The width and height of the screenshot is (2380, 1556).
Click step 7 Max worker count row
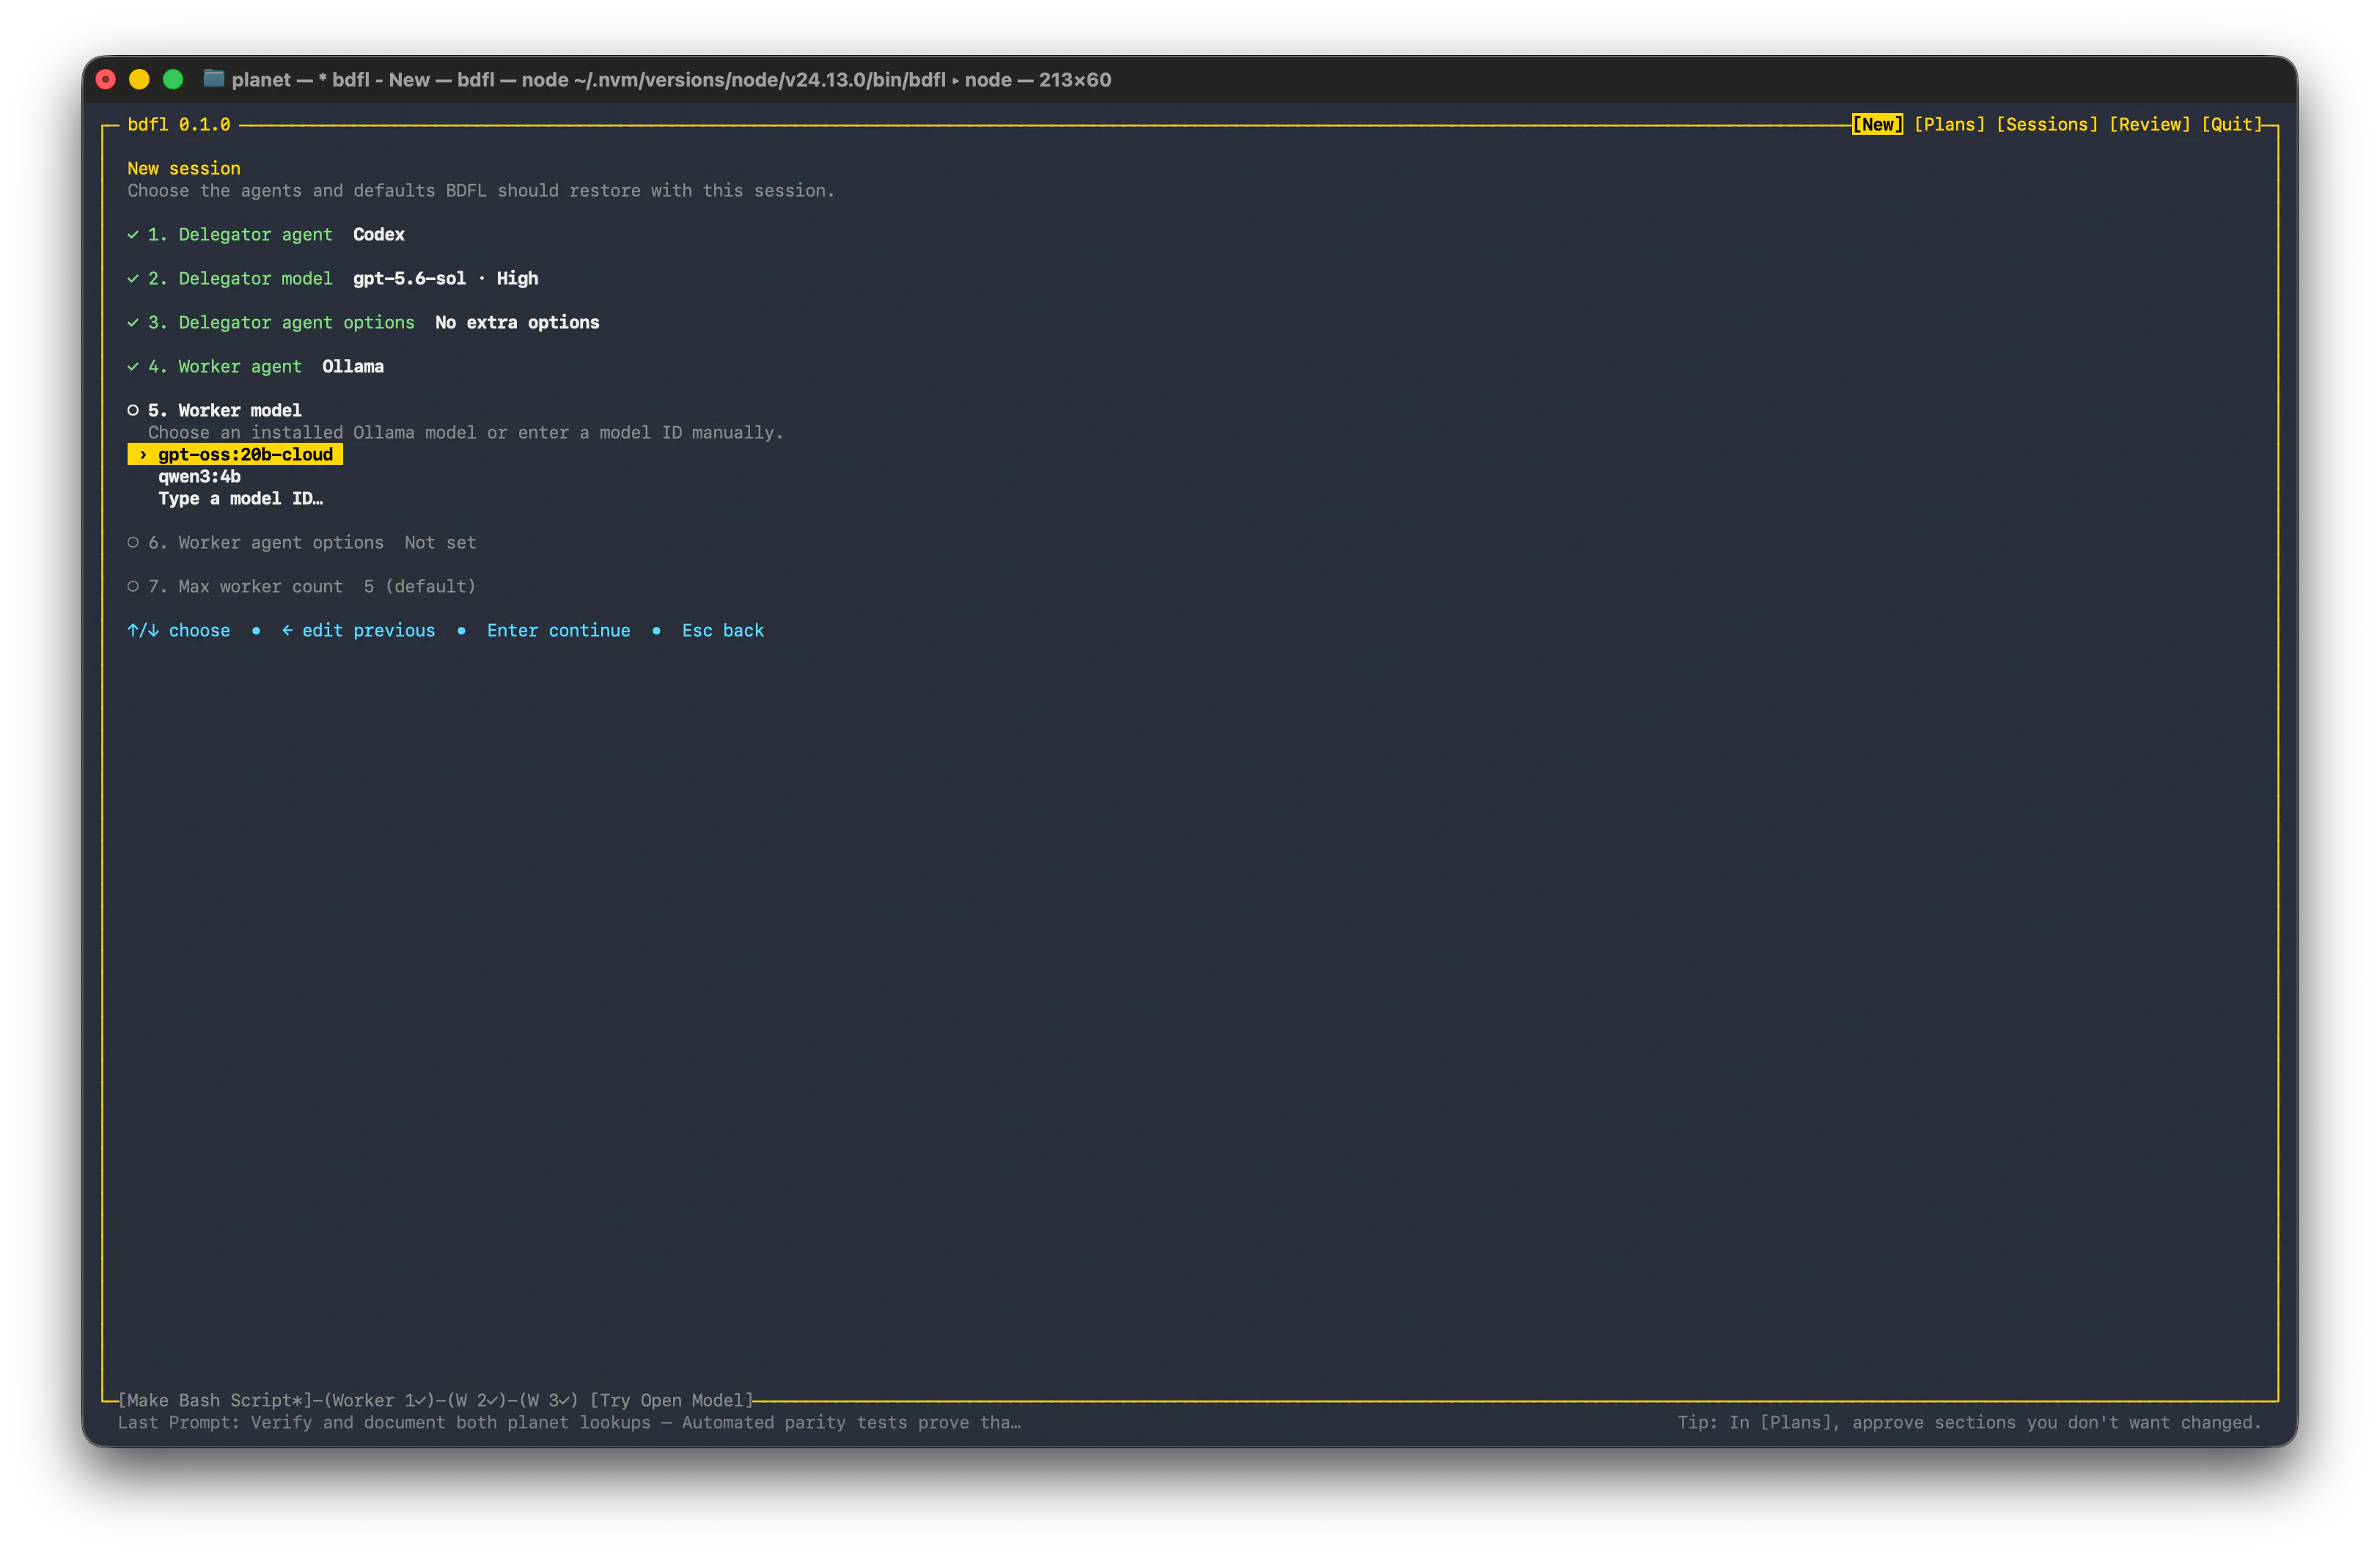point(302,586)
